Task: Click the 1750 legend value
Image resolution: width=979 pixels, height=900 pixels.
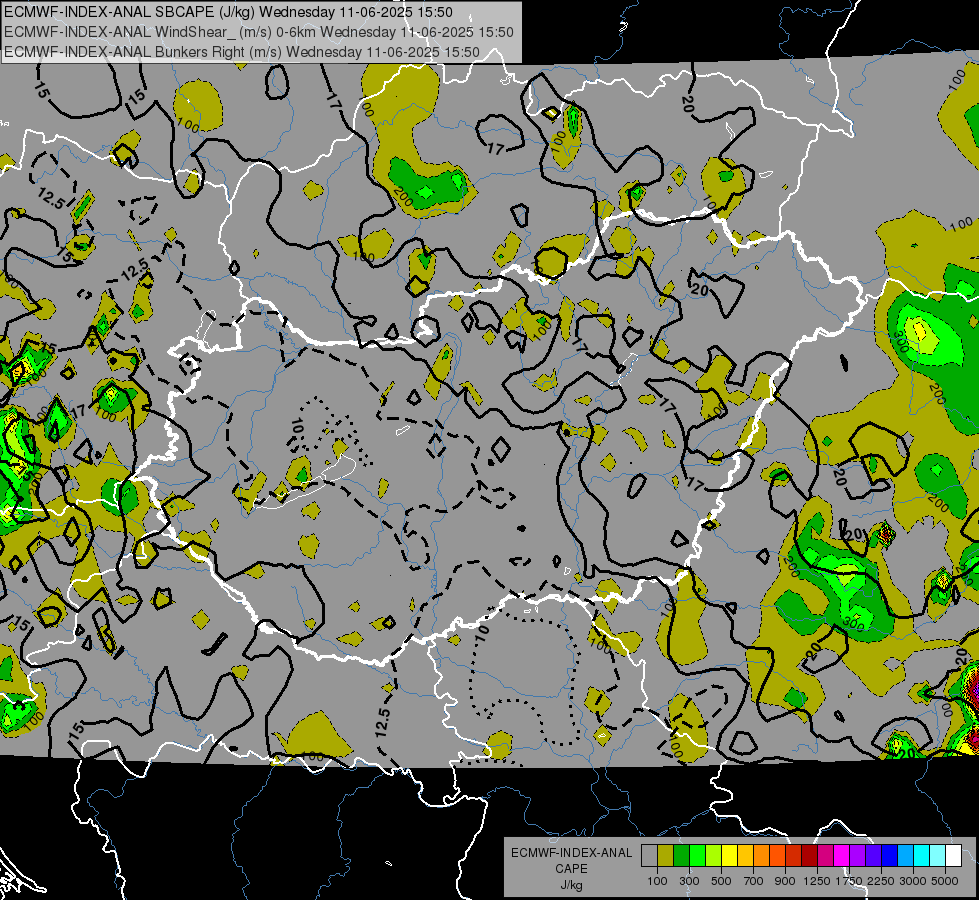Action: (x=849, y=881)
